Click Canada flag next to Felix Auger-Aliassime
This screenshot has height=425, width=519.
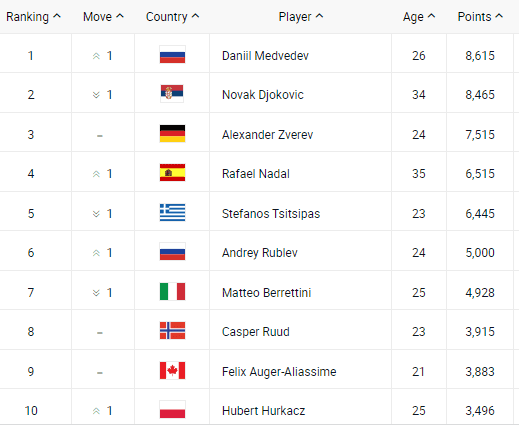172,371
